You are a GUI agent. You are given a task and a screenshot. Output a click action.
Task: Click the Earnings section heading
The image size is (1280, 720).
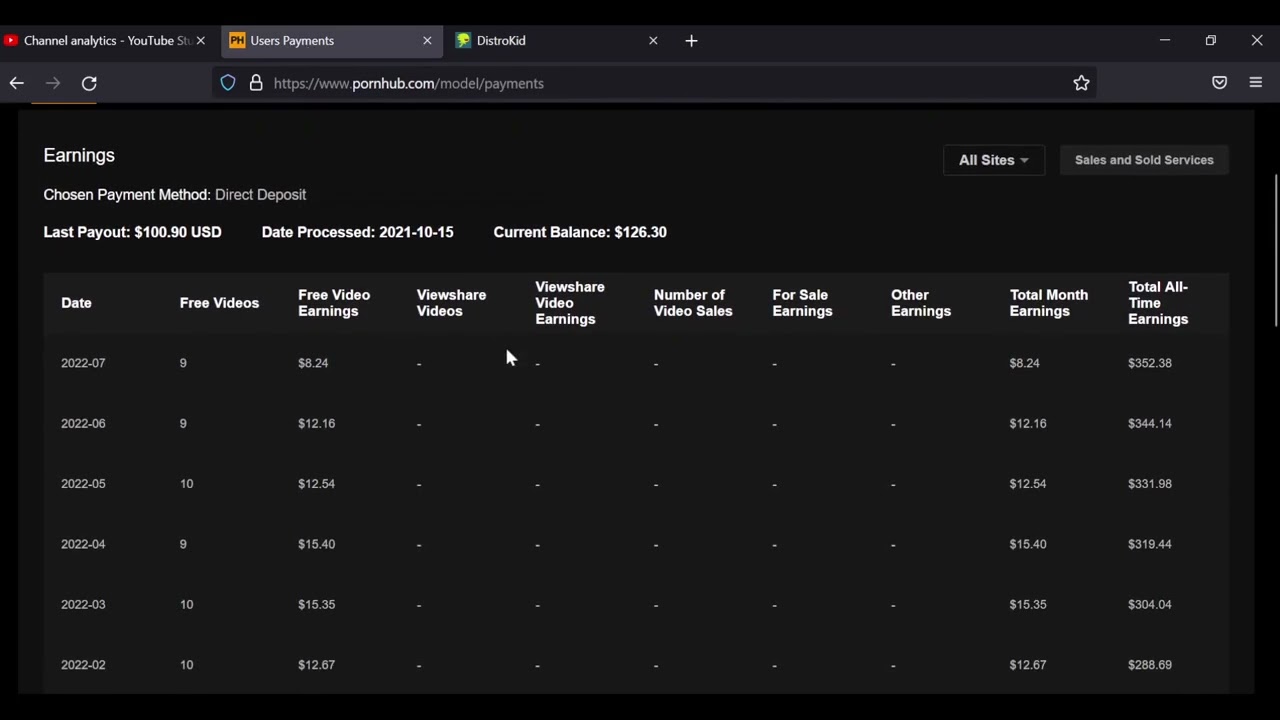pos(79,155)
